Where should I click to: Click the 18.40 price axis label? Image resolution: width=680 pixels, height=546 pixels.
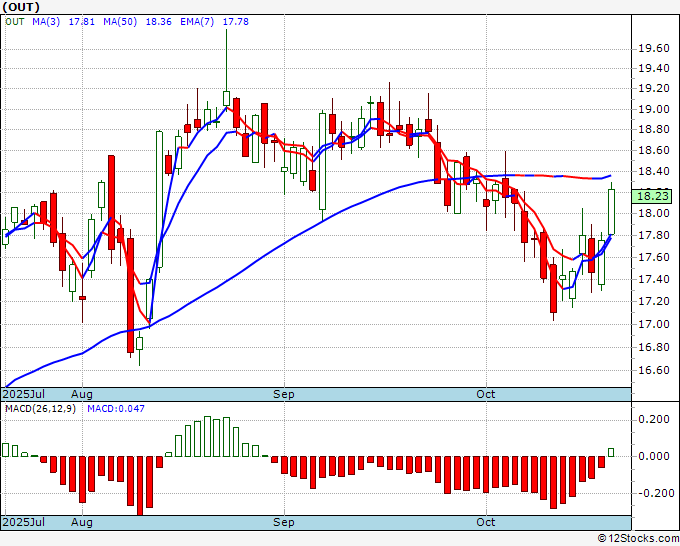click(654, 171)
